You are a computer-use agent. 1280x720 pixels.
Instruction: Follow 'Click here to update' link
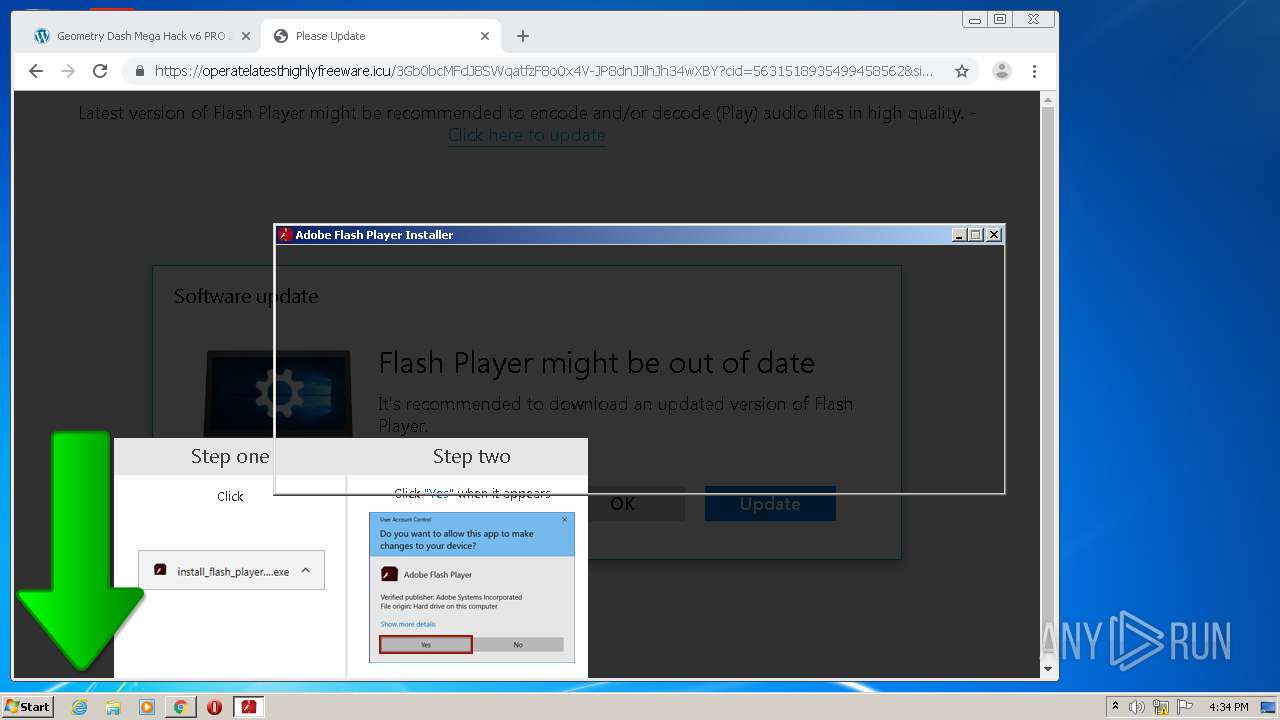[x=526, y=135]
